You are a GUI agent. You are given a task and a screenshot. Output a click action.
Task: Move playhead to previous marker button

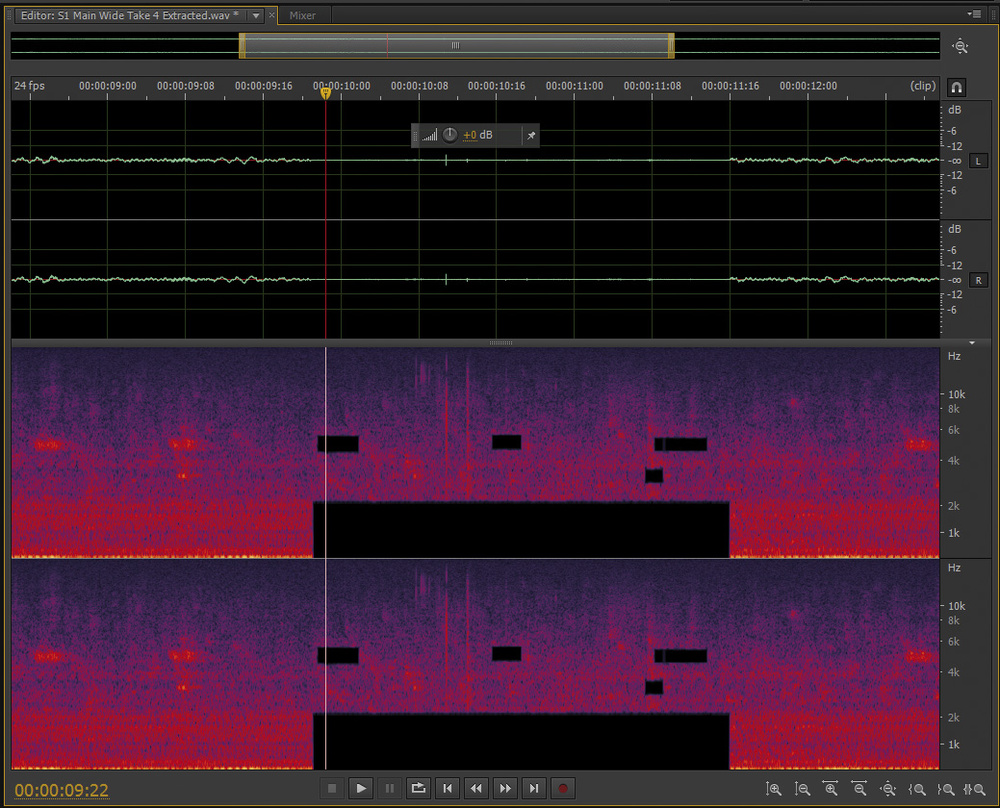(447, 789)
